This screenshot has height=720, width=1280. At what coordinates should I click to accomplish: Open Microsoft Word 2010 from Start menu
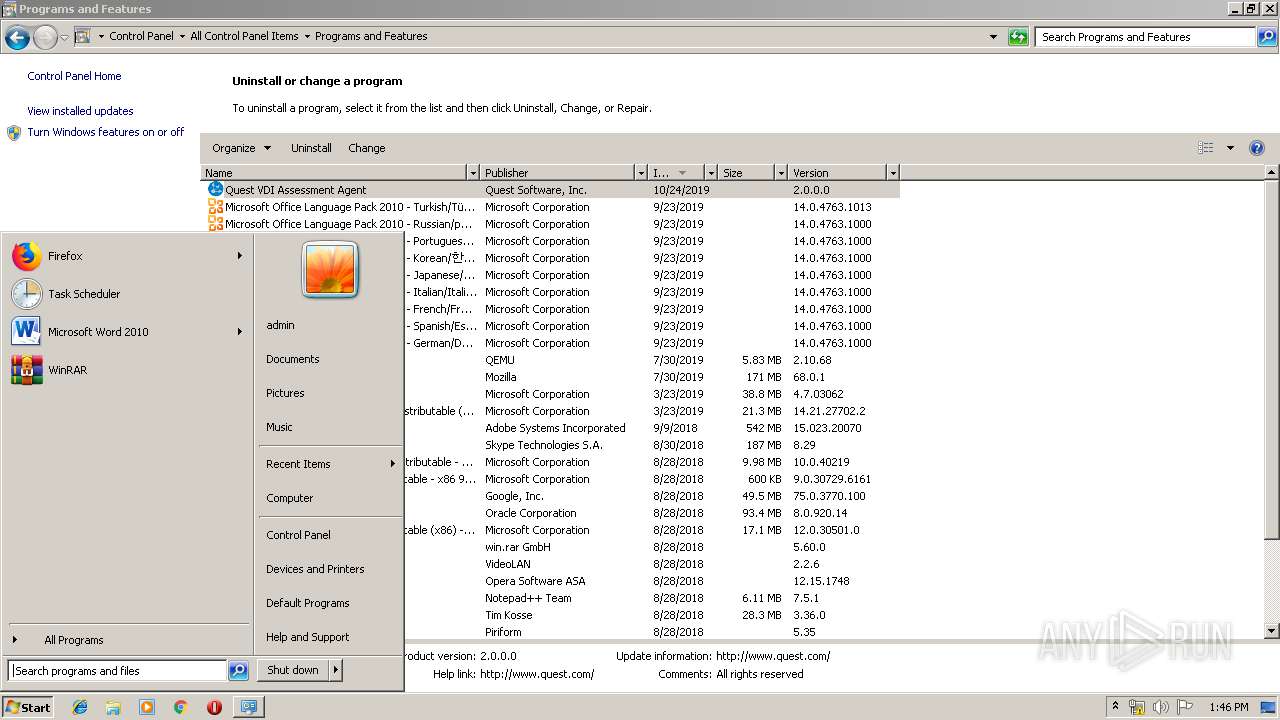(x=127, y=332)
